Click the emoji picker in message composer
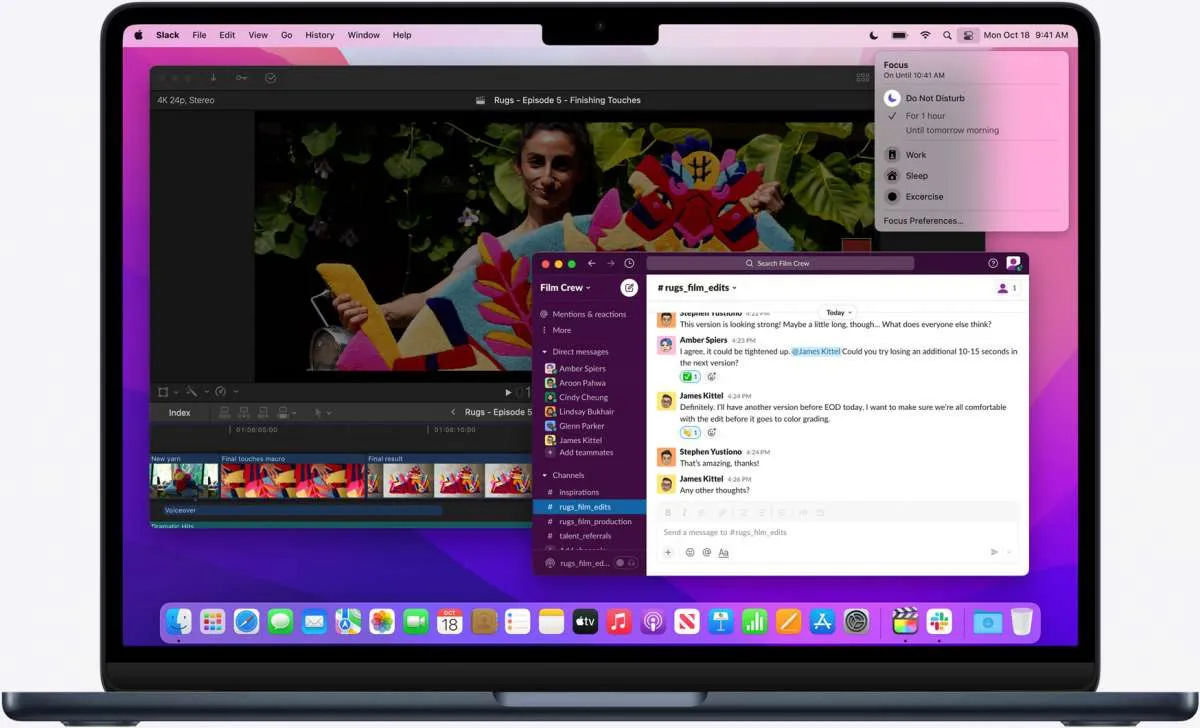 pos(690,552)
